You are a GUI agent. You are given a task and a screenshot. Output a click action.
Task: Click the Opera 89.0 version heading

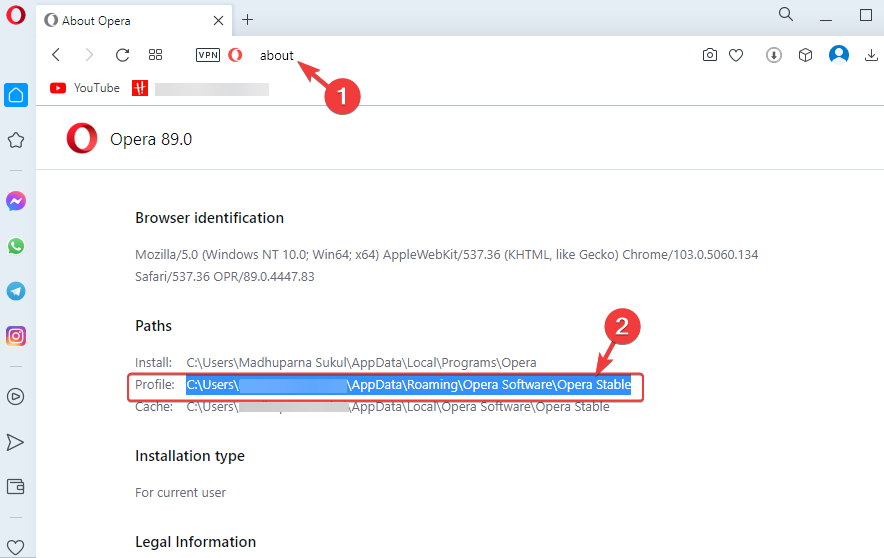click(151, 139)
